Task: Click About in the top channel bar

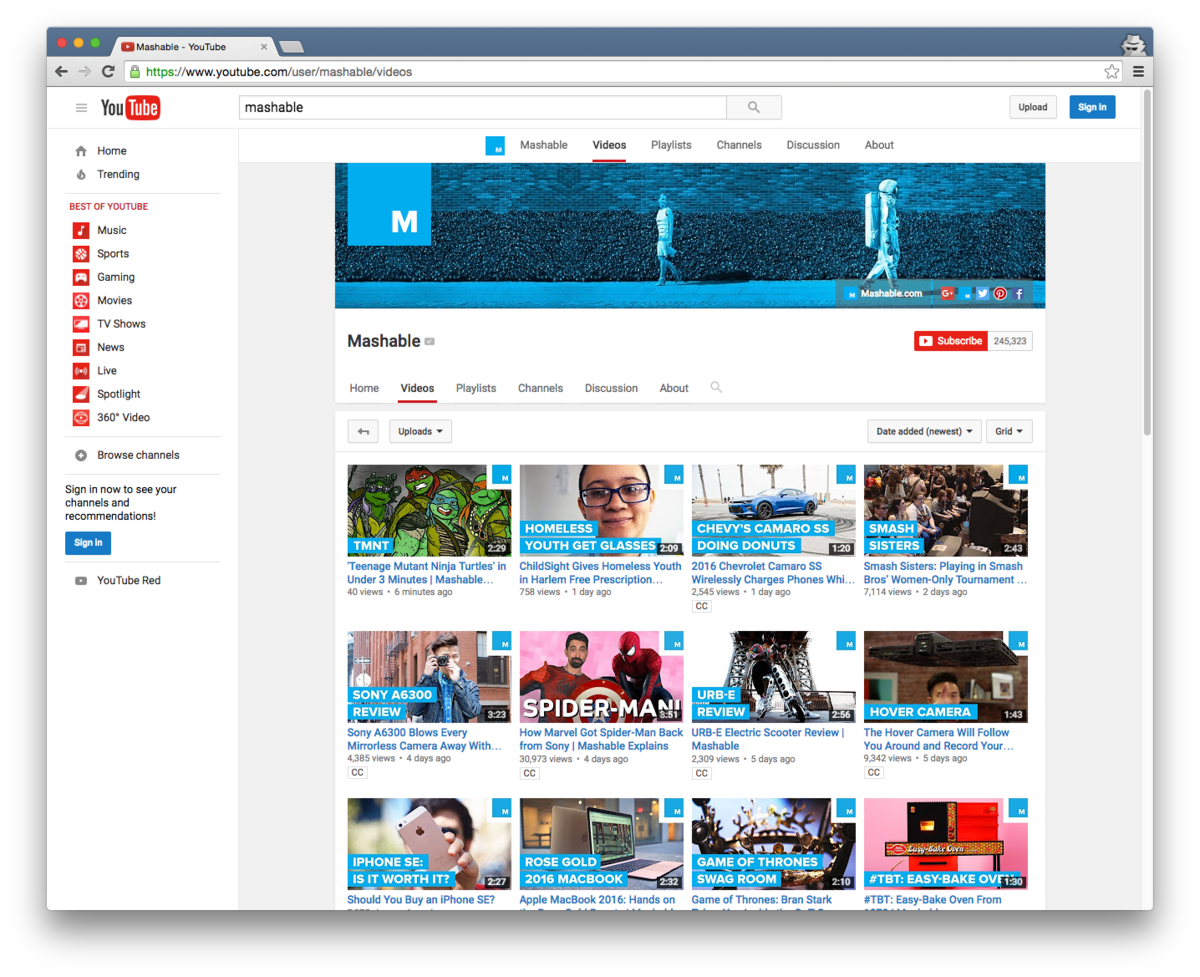Action: [x=879, y=145]
